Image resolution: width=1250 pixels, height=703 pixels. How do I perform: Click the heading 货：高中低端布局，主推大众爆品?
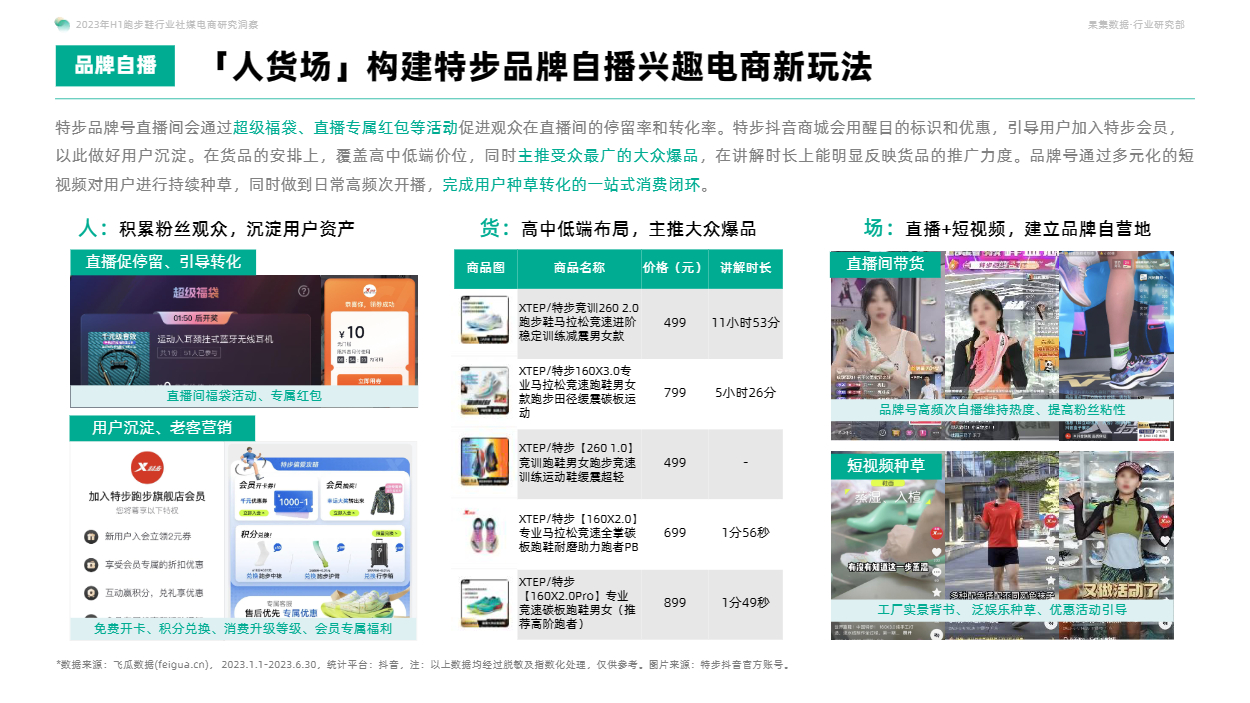(x=618, y=228)
